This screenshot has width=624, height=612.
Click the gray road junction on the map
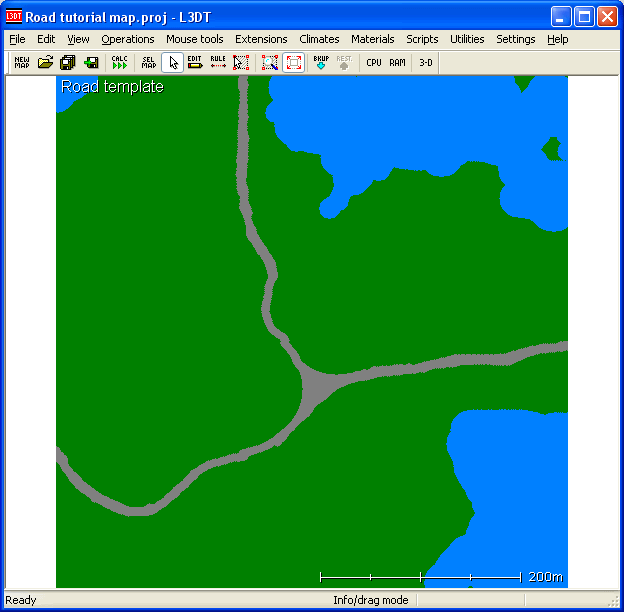pos(315,386)
